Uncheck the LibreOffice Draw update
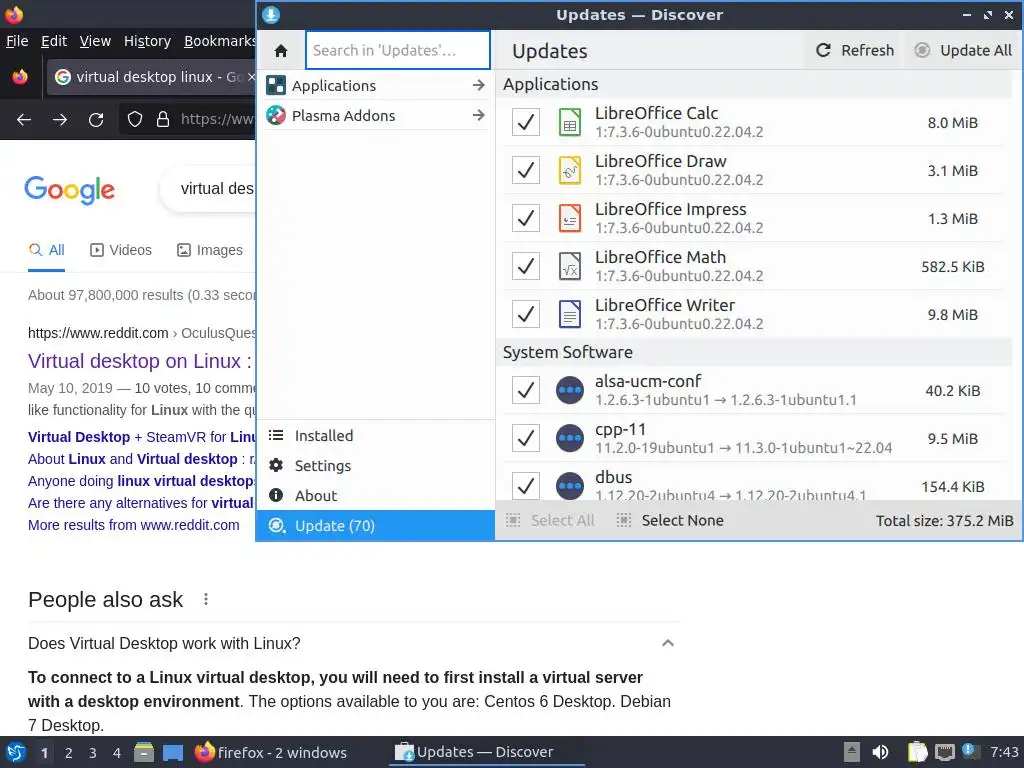Image resolution: width=1024 pixels, height=768 pixels. tap(526, 170)
